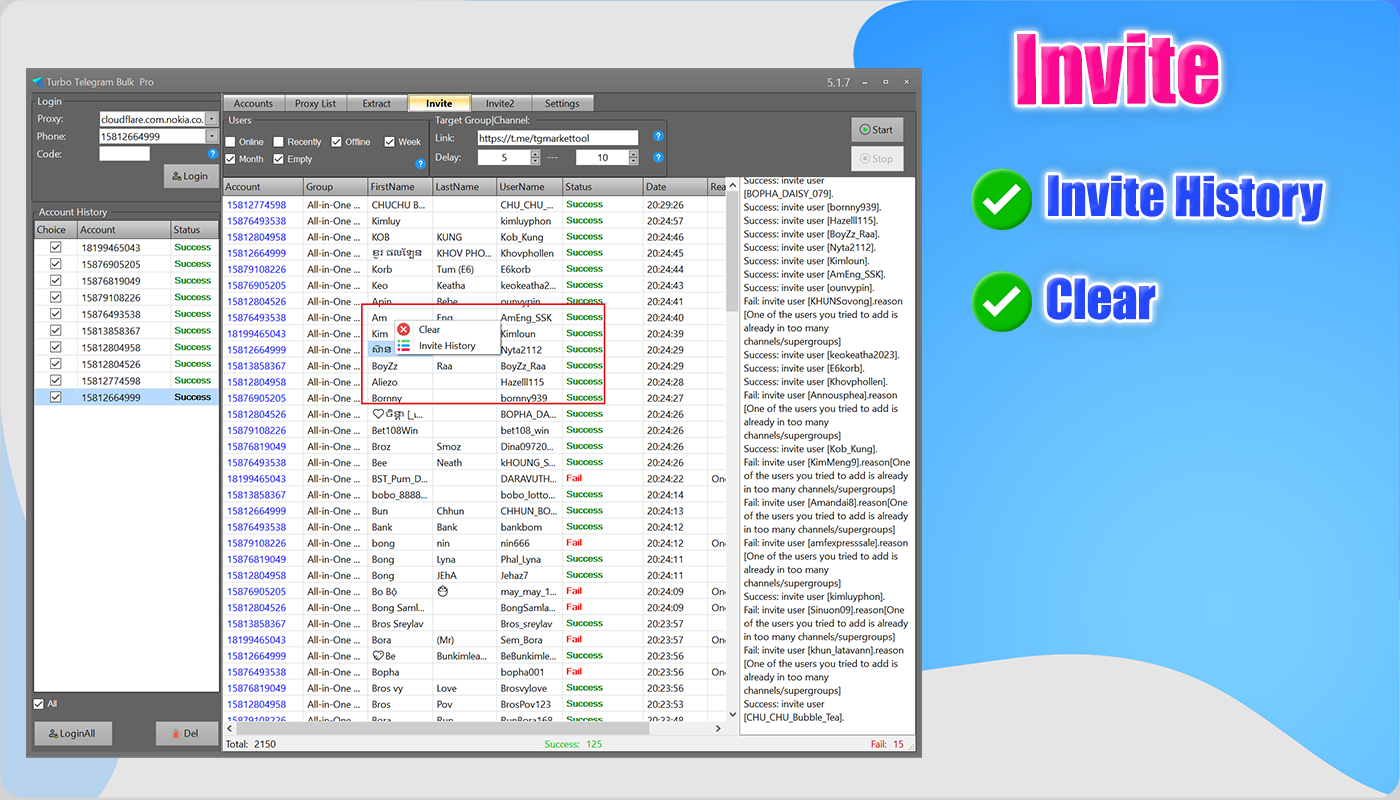The width and height of the screenshot is (1400, 800).
Task: Click the right arrow of the horizontal scrollbar
Action: coord(718,728)
